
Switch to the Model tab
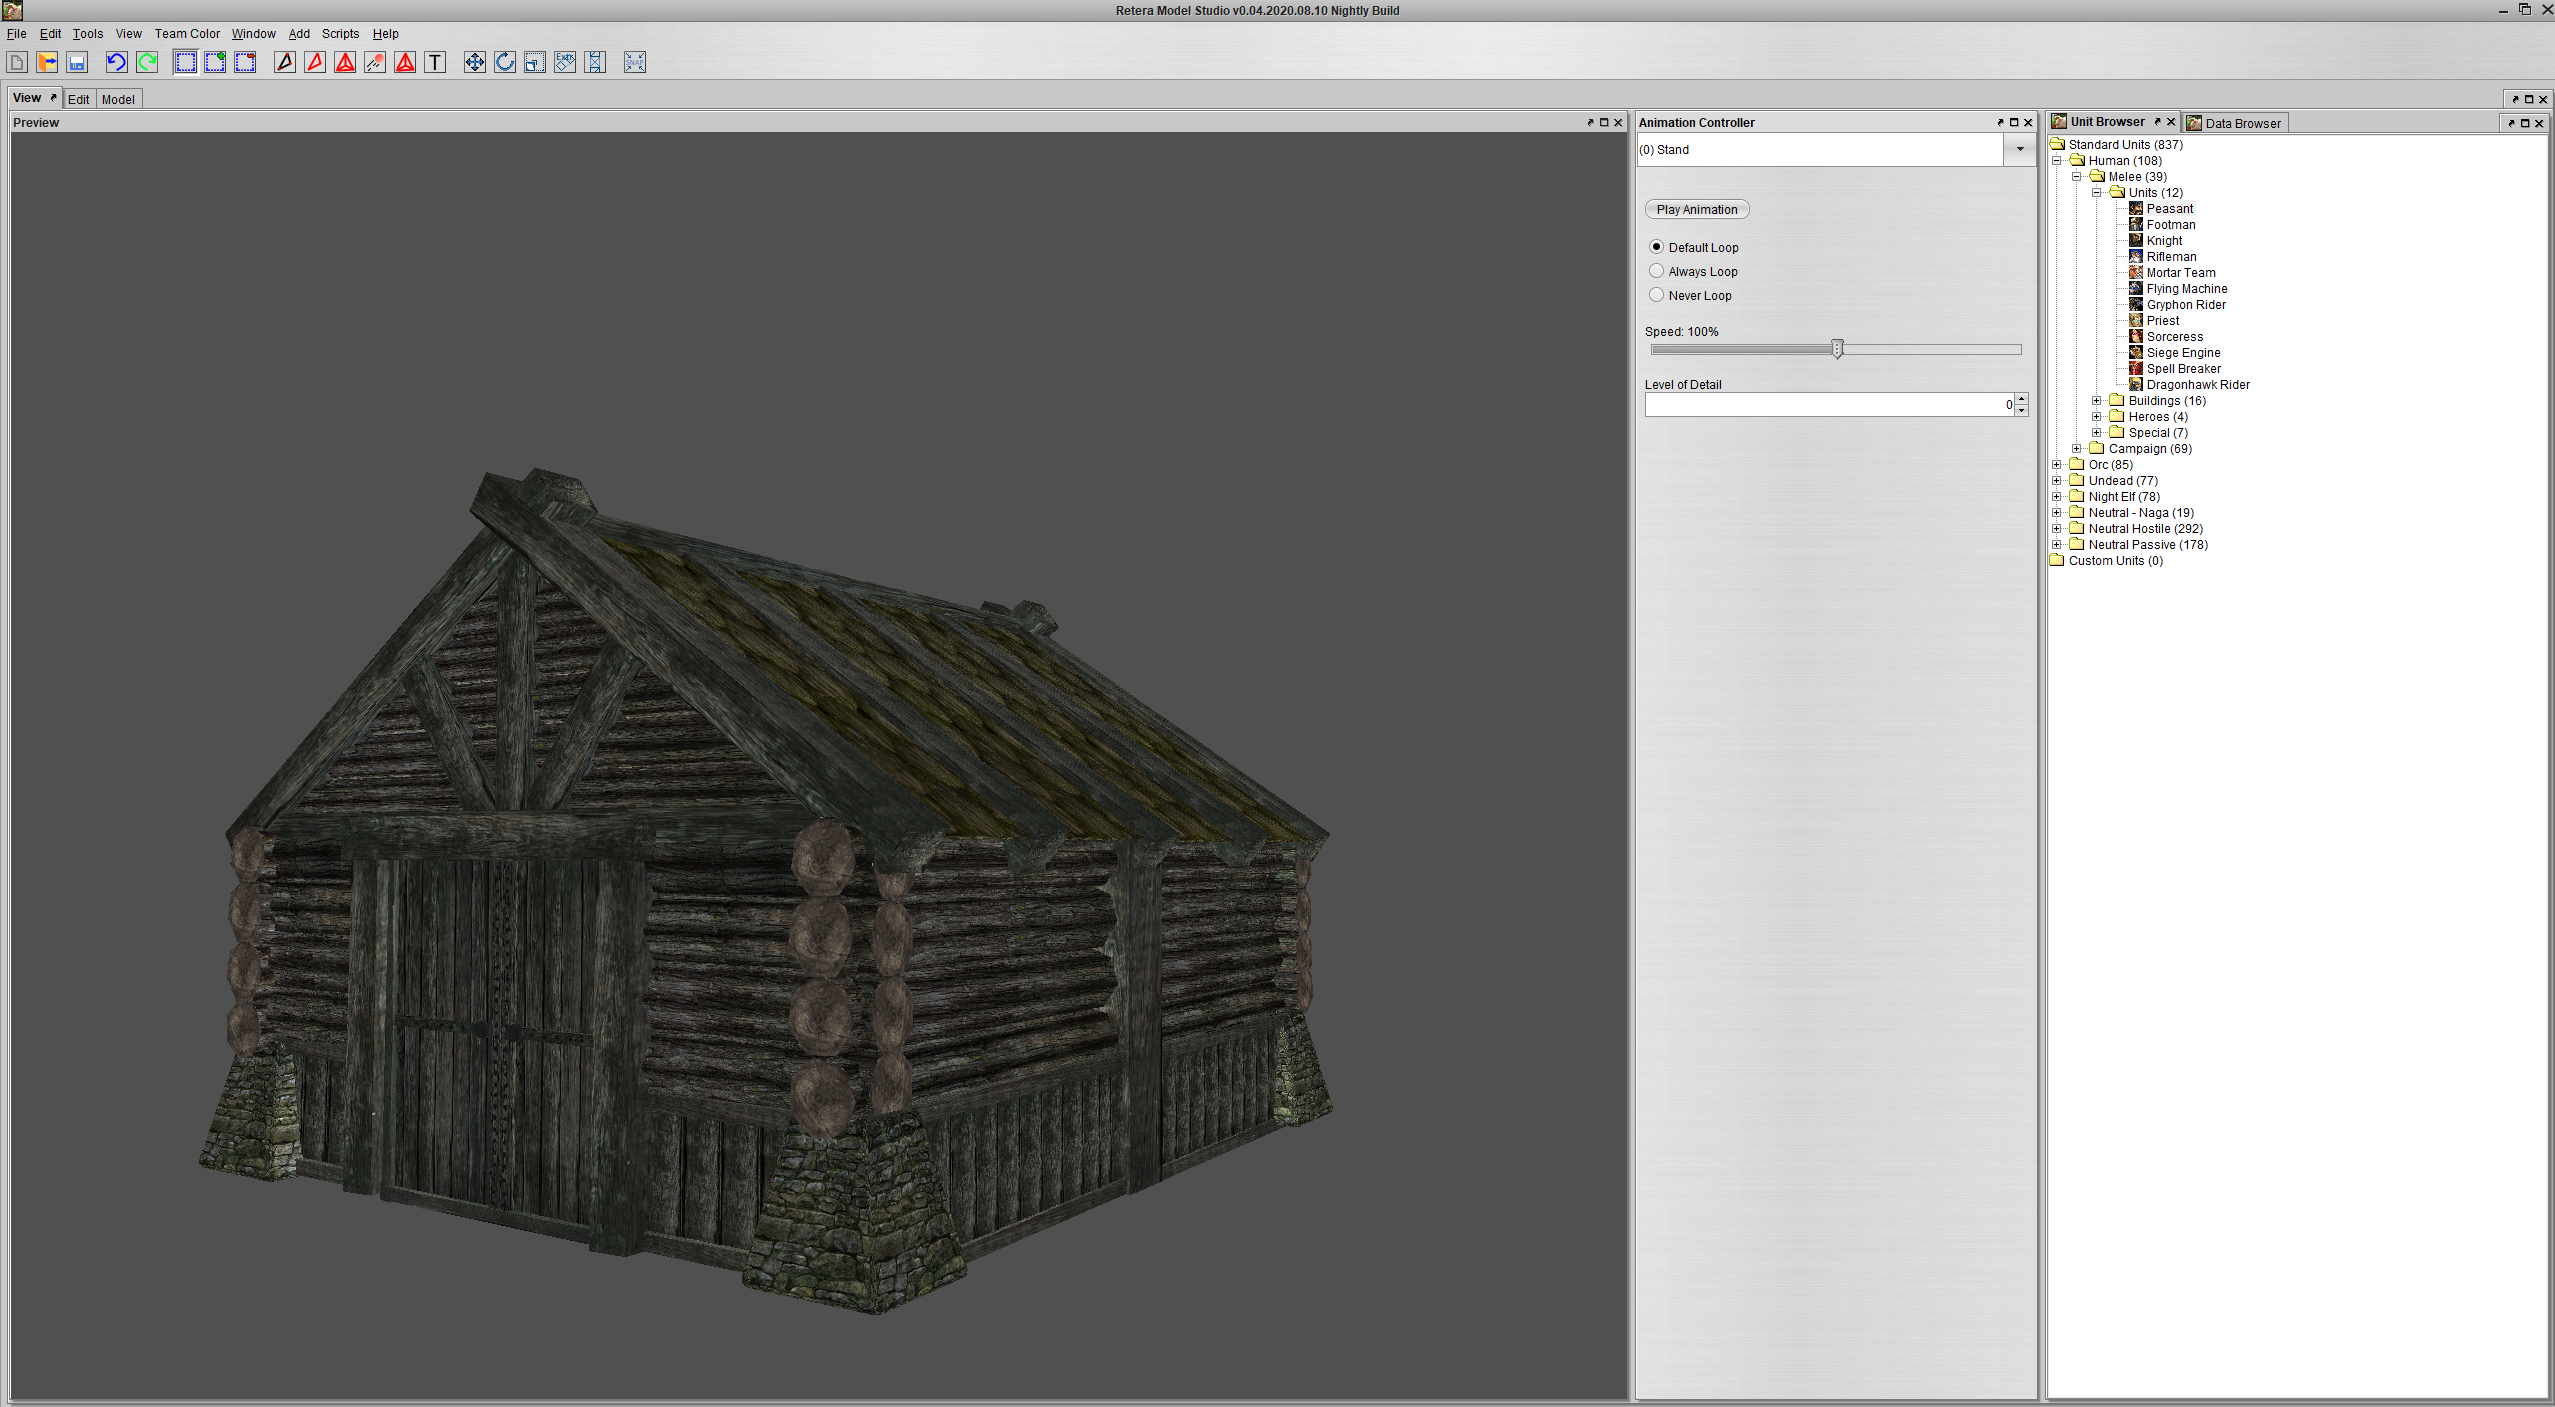(x=118, y=99)
